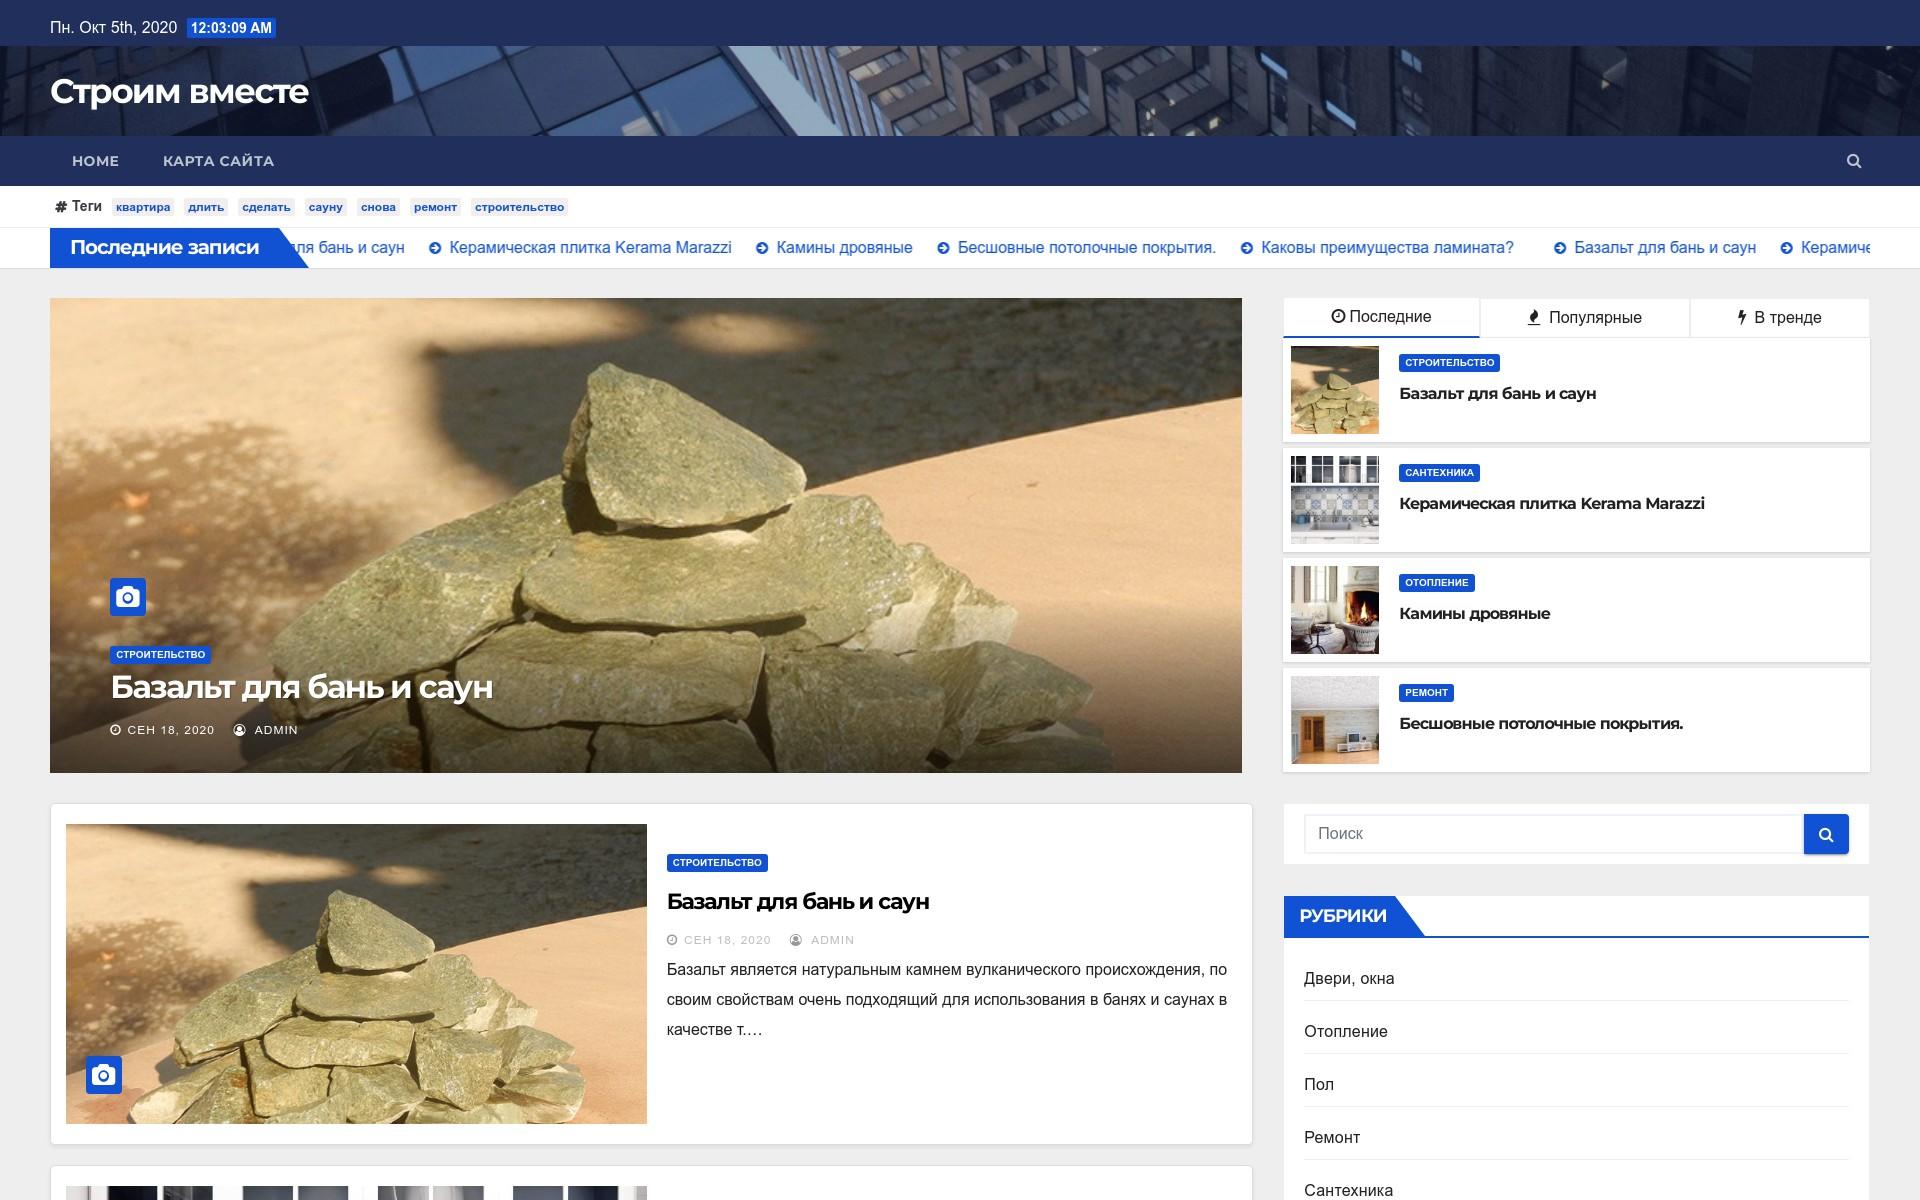The width and height of the screenshot is (1920, 1200).
Task: Click the Строим вместе site title
Action: tap(179, 91)
